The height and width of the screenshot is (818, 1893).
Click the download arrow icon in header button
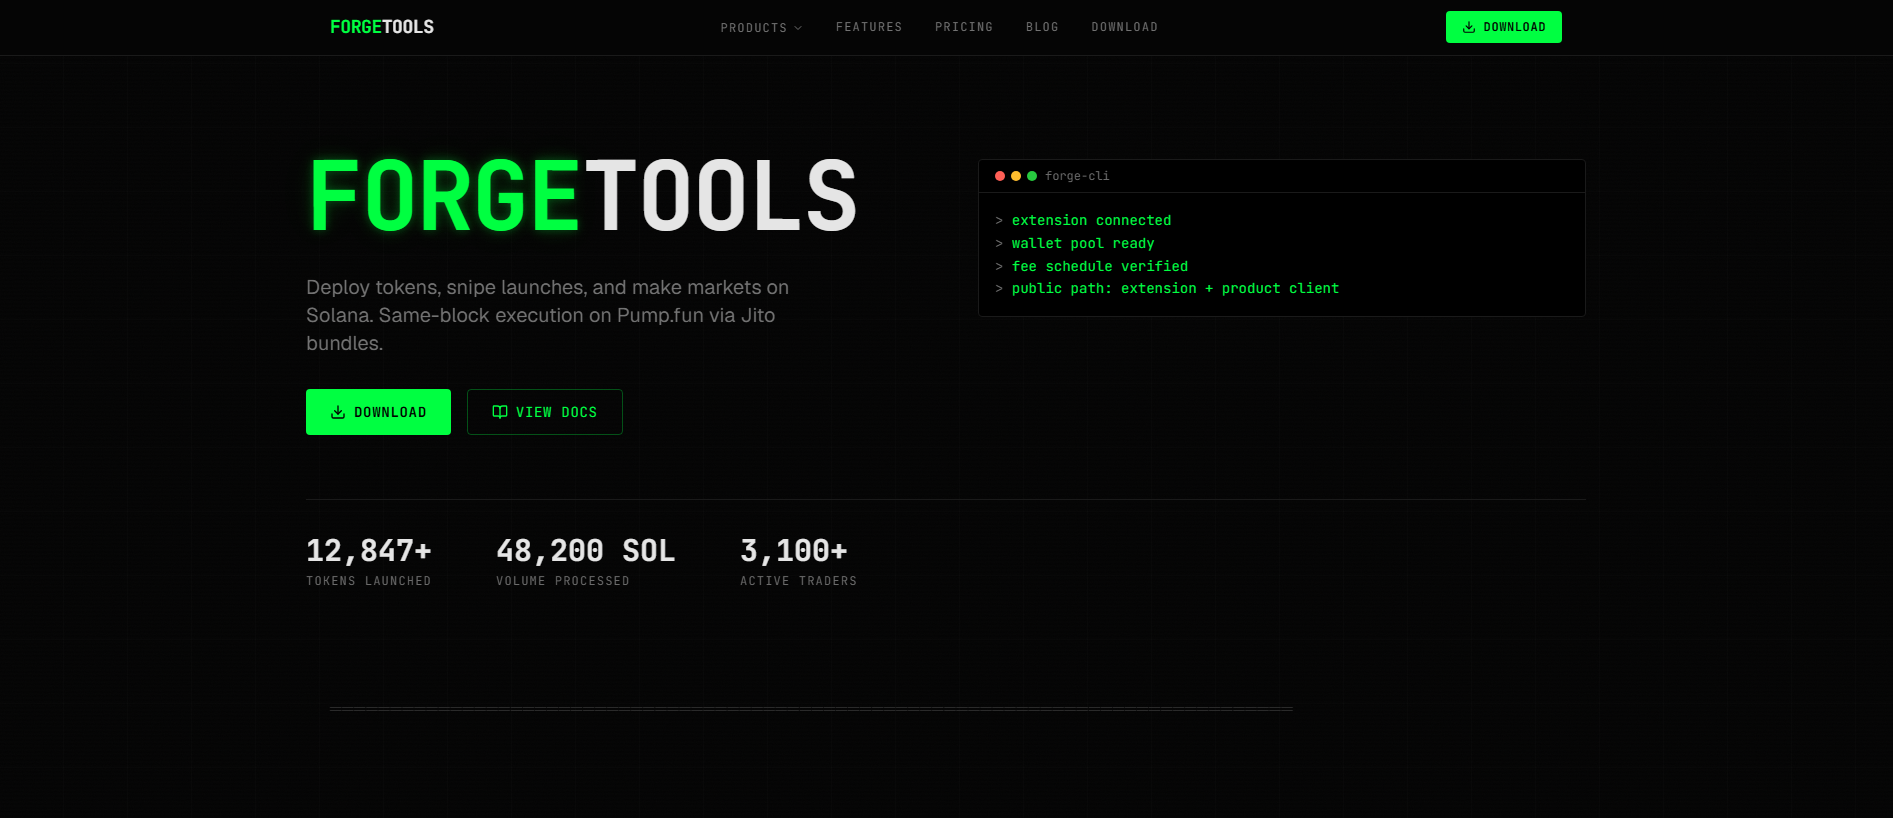click(x=1469, y=27)
